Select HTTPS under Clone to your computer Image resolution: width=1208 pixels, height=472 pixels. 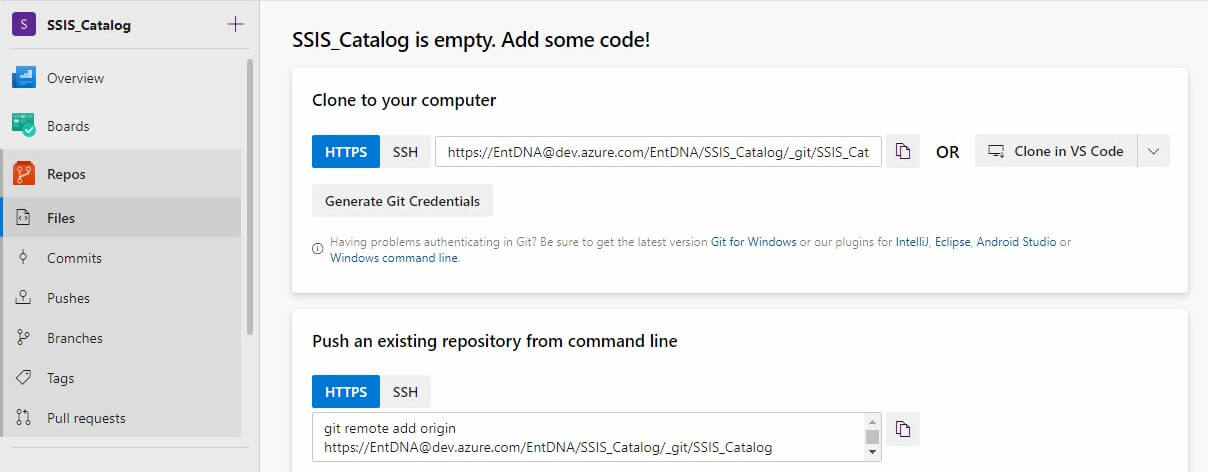tap(346, 152)
